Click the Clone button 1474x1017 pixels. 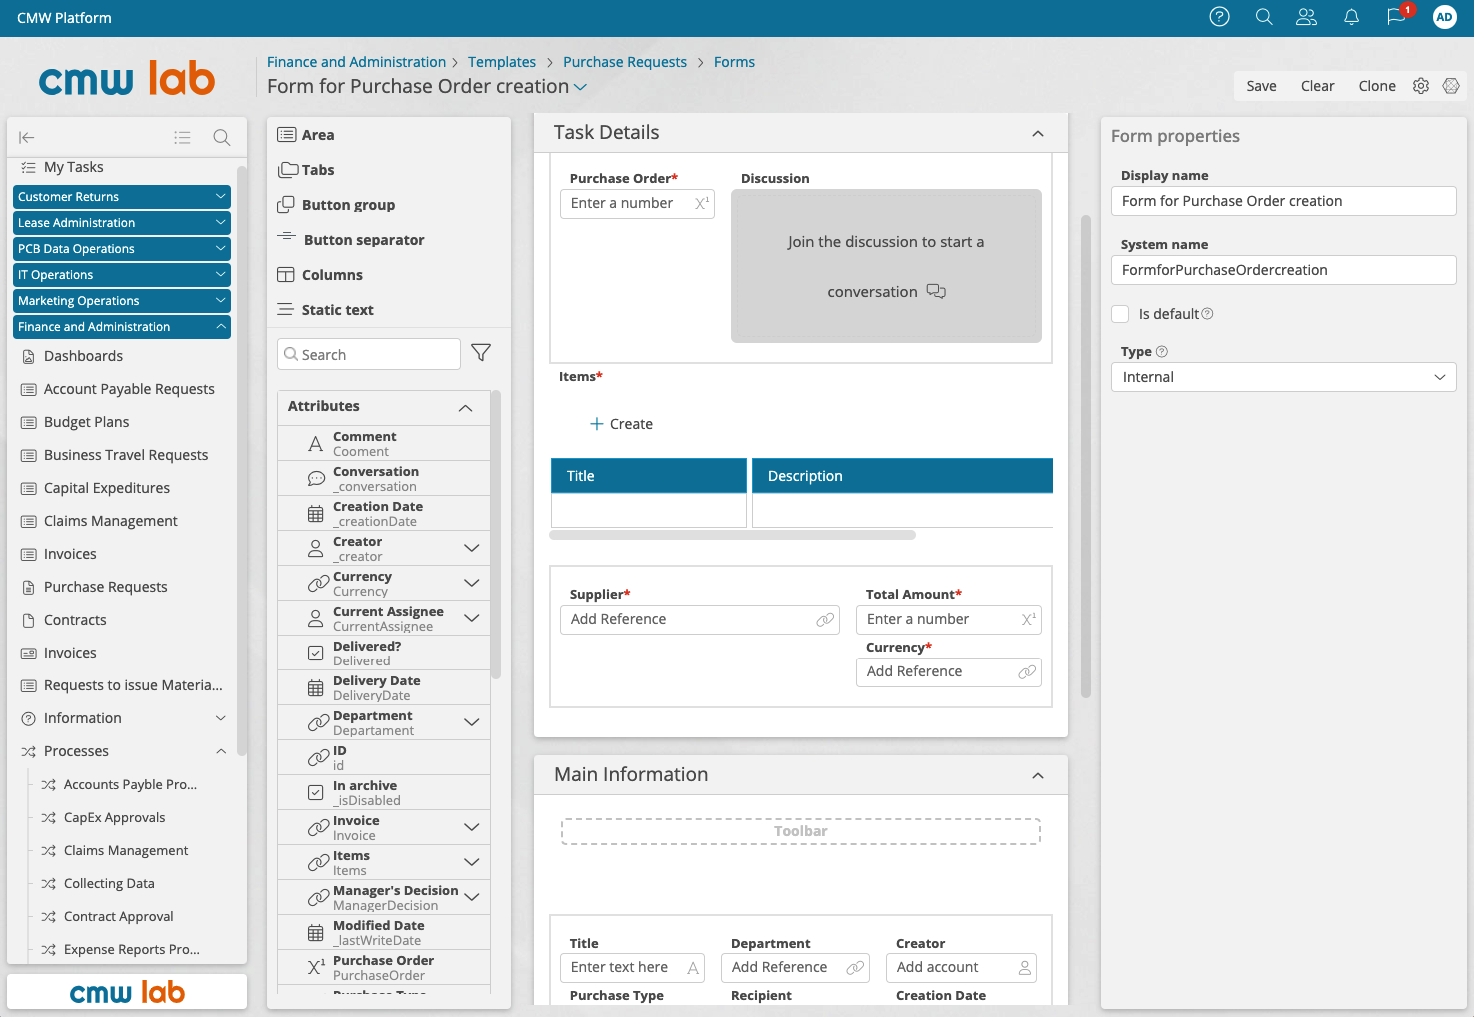1376,86
